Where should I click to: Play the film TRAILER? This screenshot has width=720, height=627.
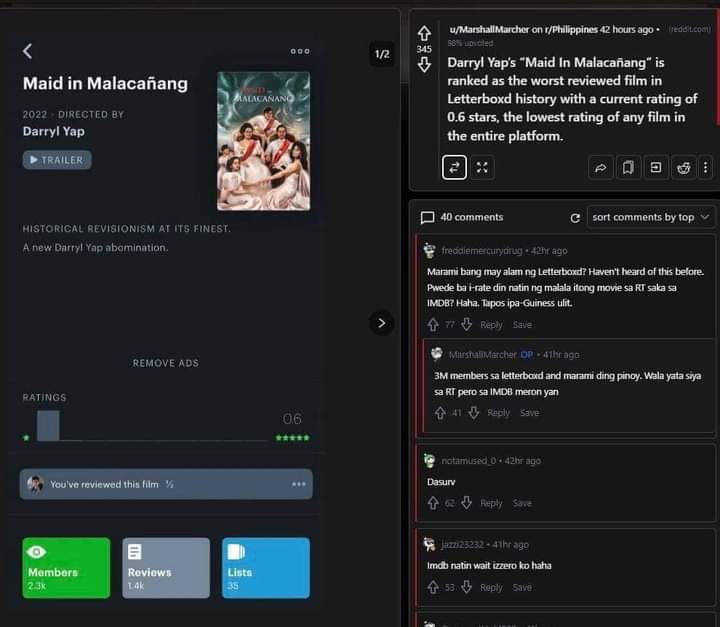(x=57, y=160)
